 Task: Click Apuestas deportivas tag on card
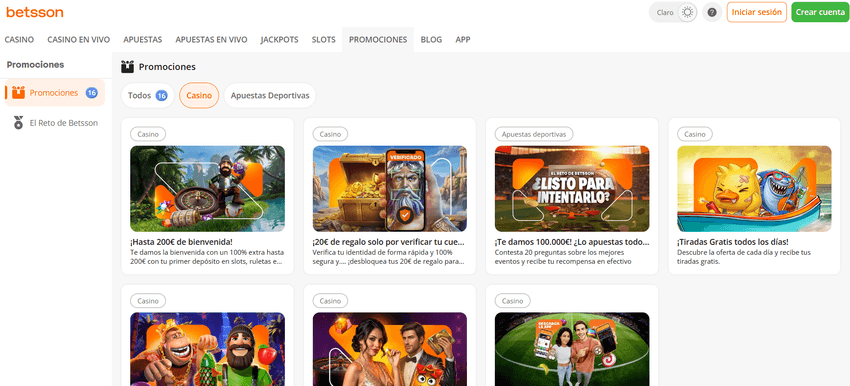pos(534,134)
